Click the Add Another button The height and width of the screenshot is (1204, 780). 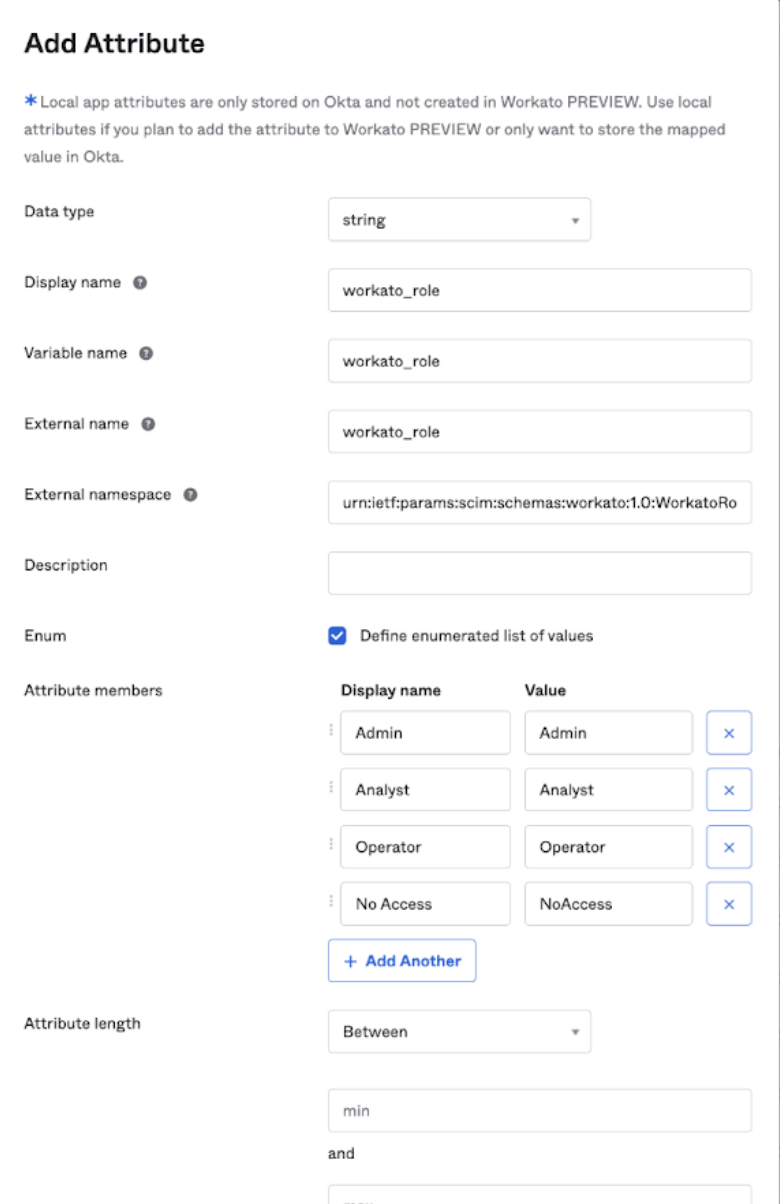click(402, 961)
